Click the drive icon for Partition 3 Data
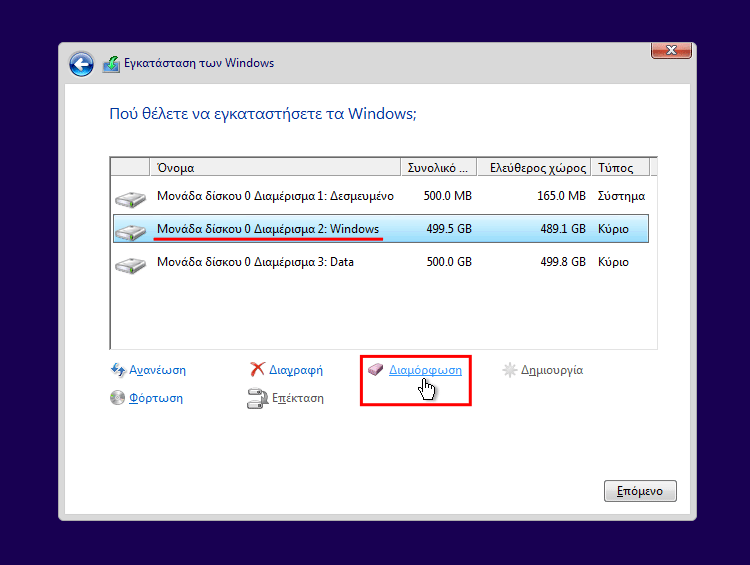 [x=130, y=264]
